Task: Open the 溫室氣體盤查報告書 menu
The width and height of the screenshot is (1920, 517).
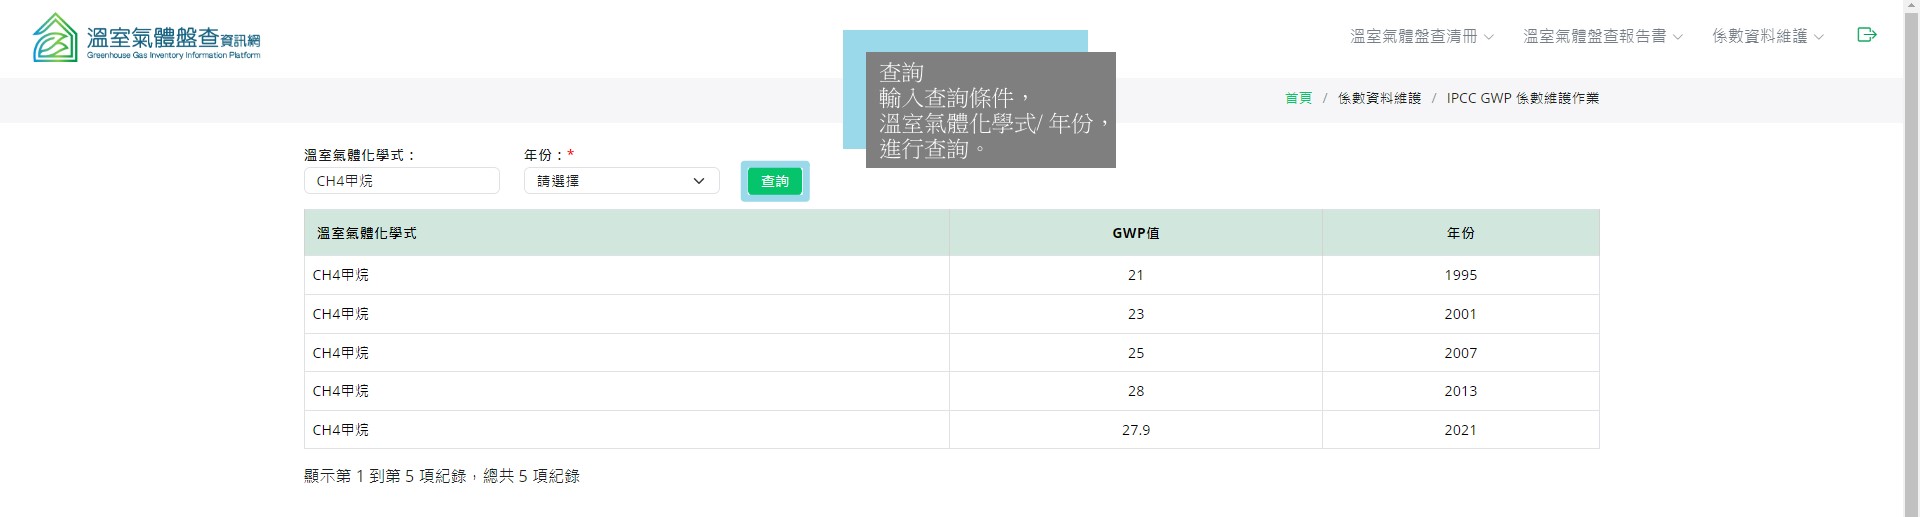Action: [1602, 37]
